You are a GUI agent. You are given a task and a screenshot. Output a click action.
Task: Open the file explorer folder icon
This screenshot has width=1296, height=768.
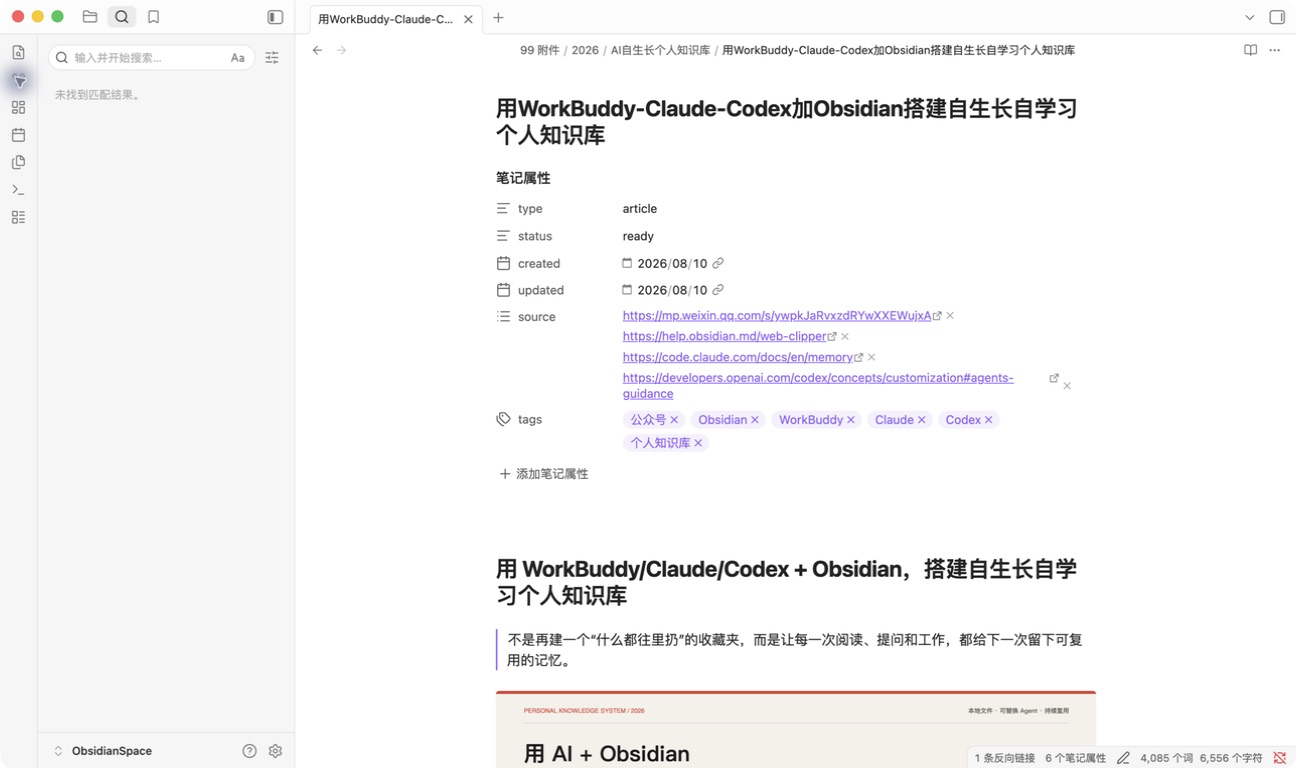90,17
